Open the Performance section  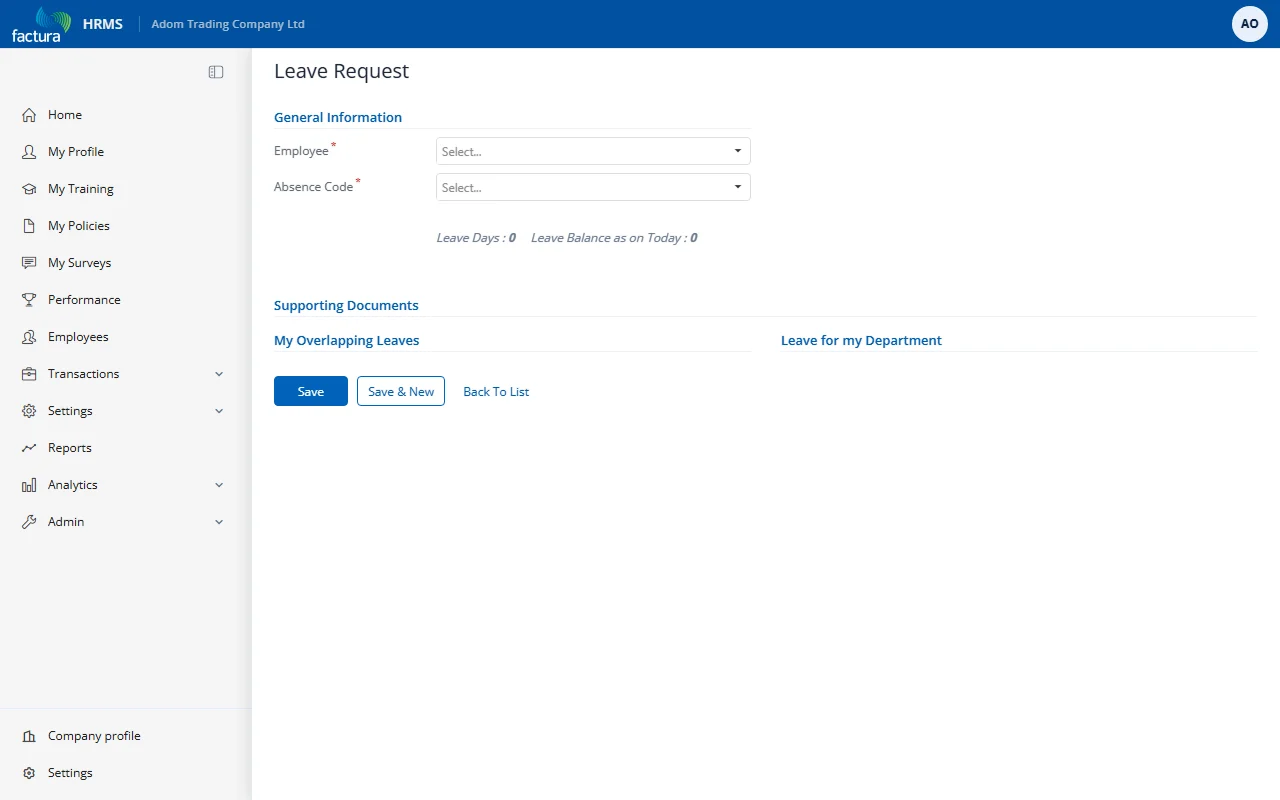(x=84, y=300)
